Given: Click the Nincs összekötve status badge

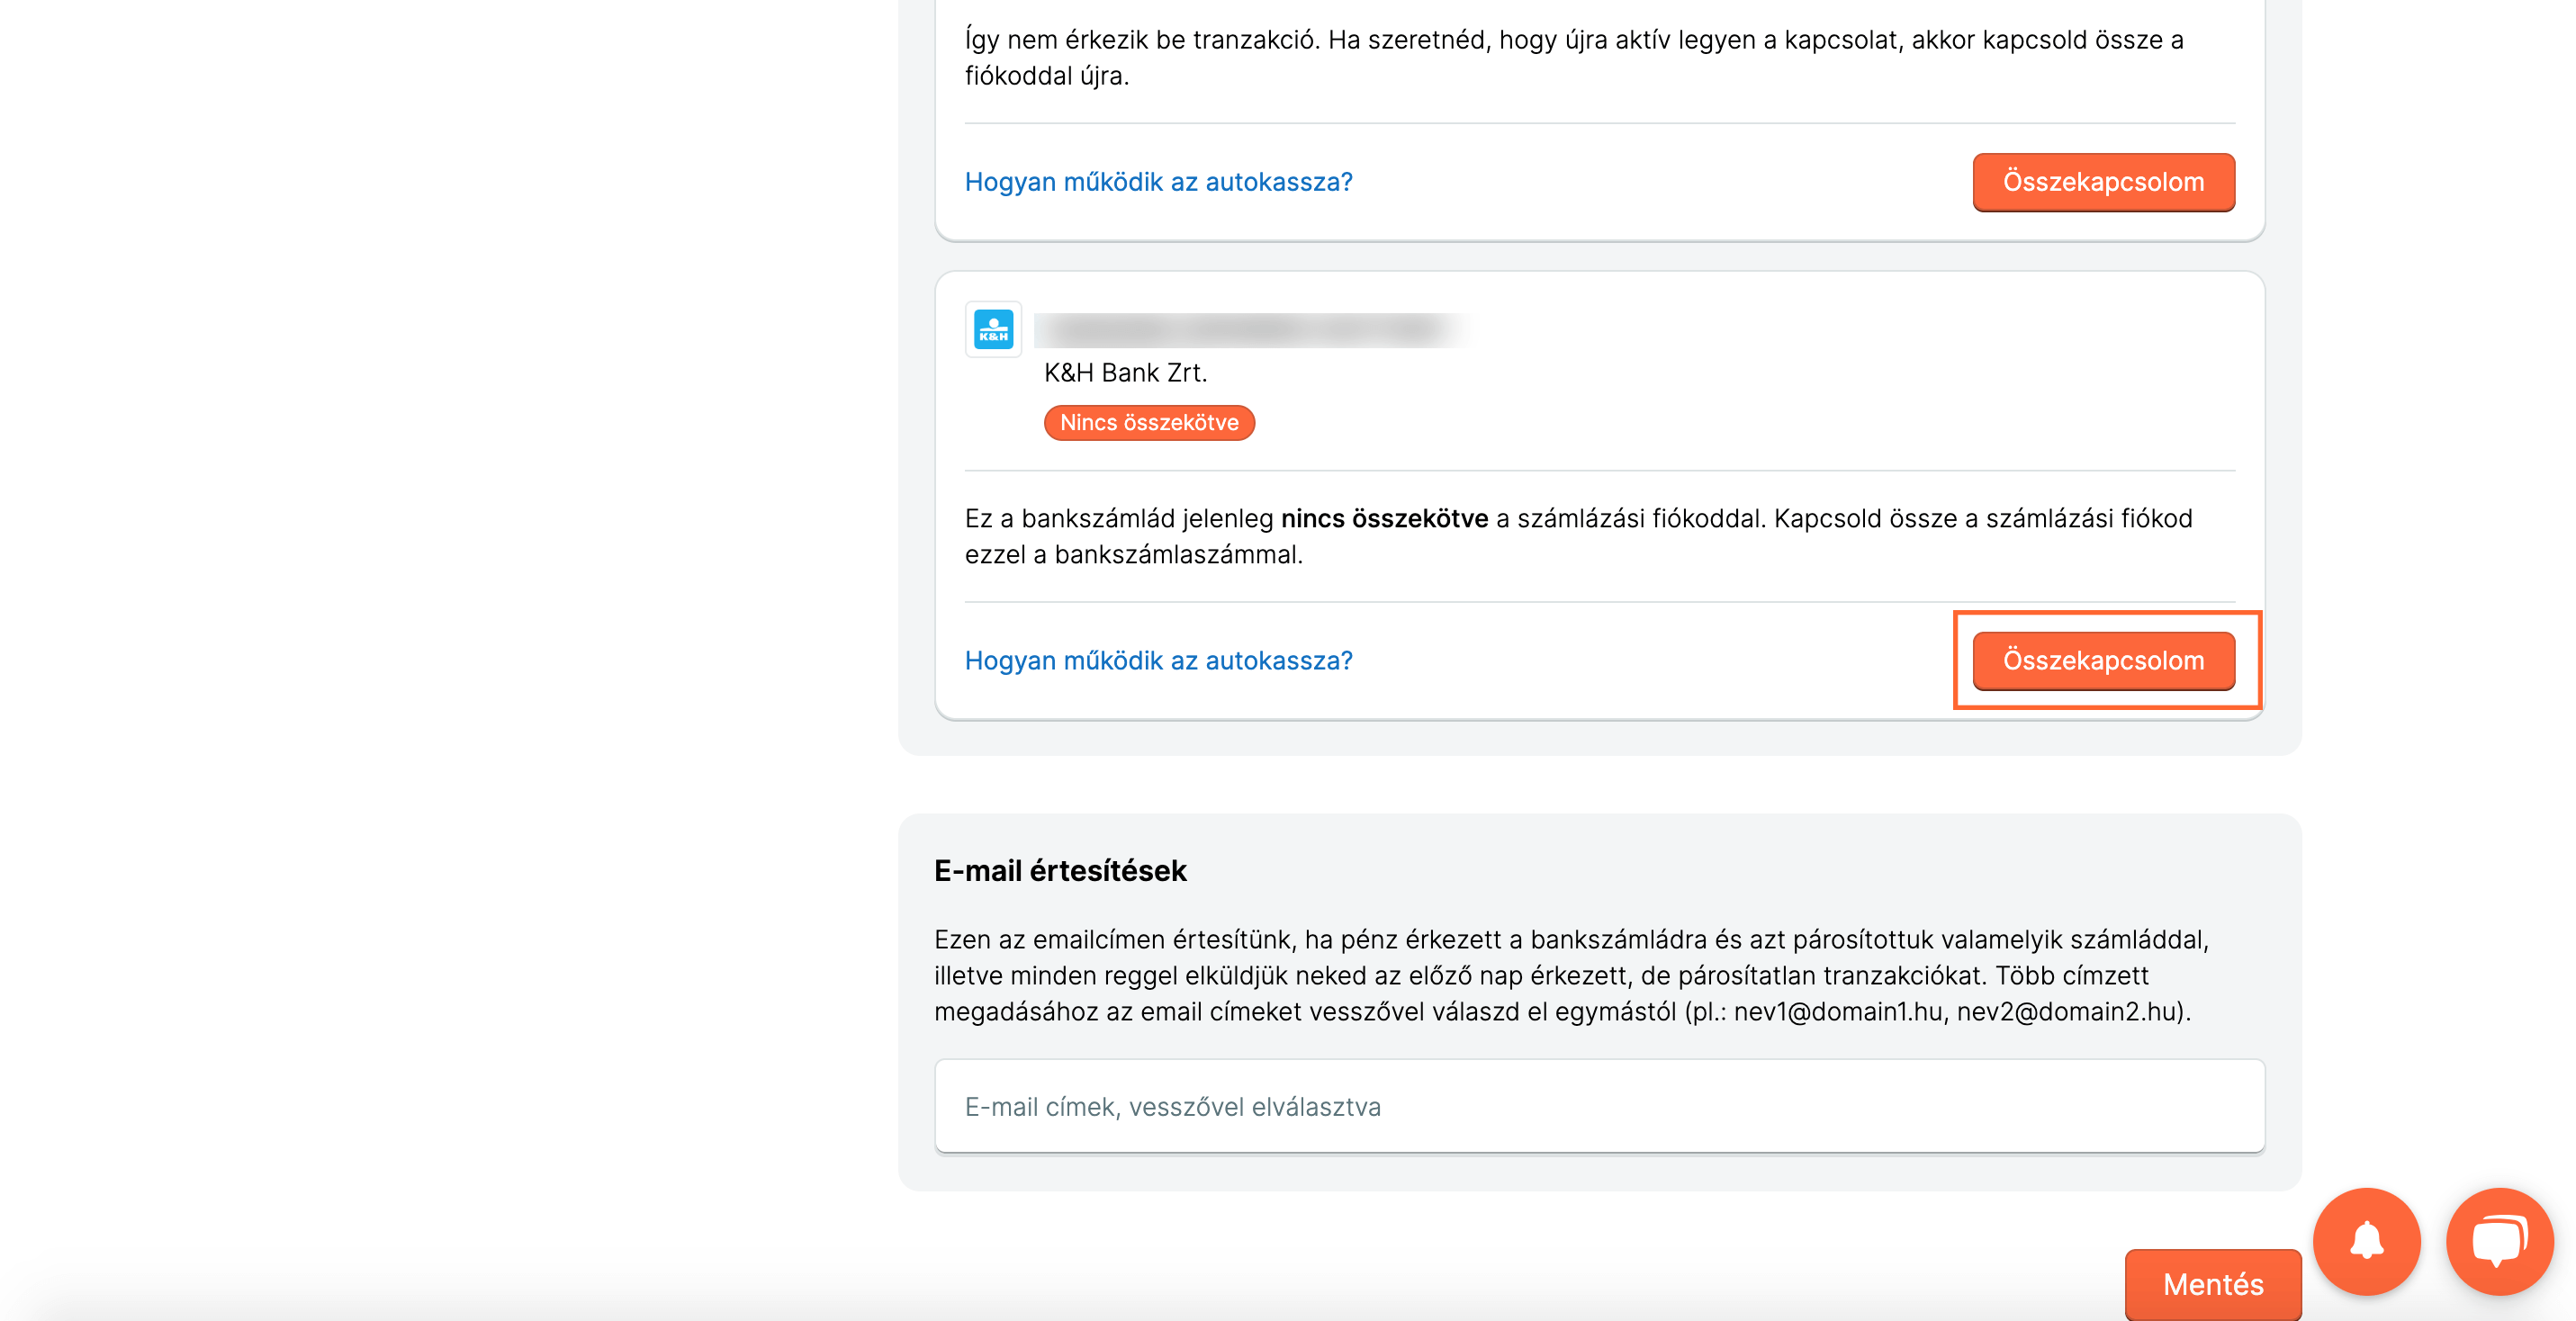Looking at the screenshot, I should pyautogui.click(x=1149, y=423).
